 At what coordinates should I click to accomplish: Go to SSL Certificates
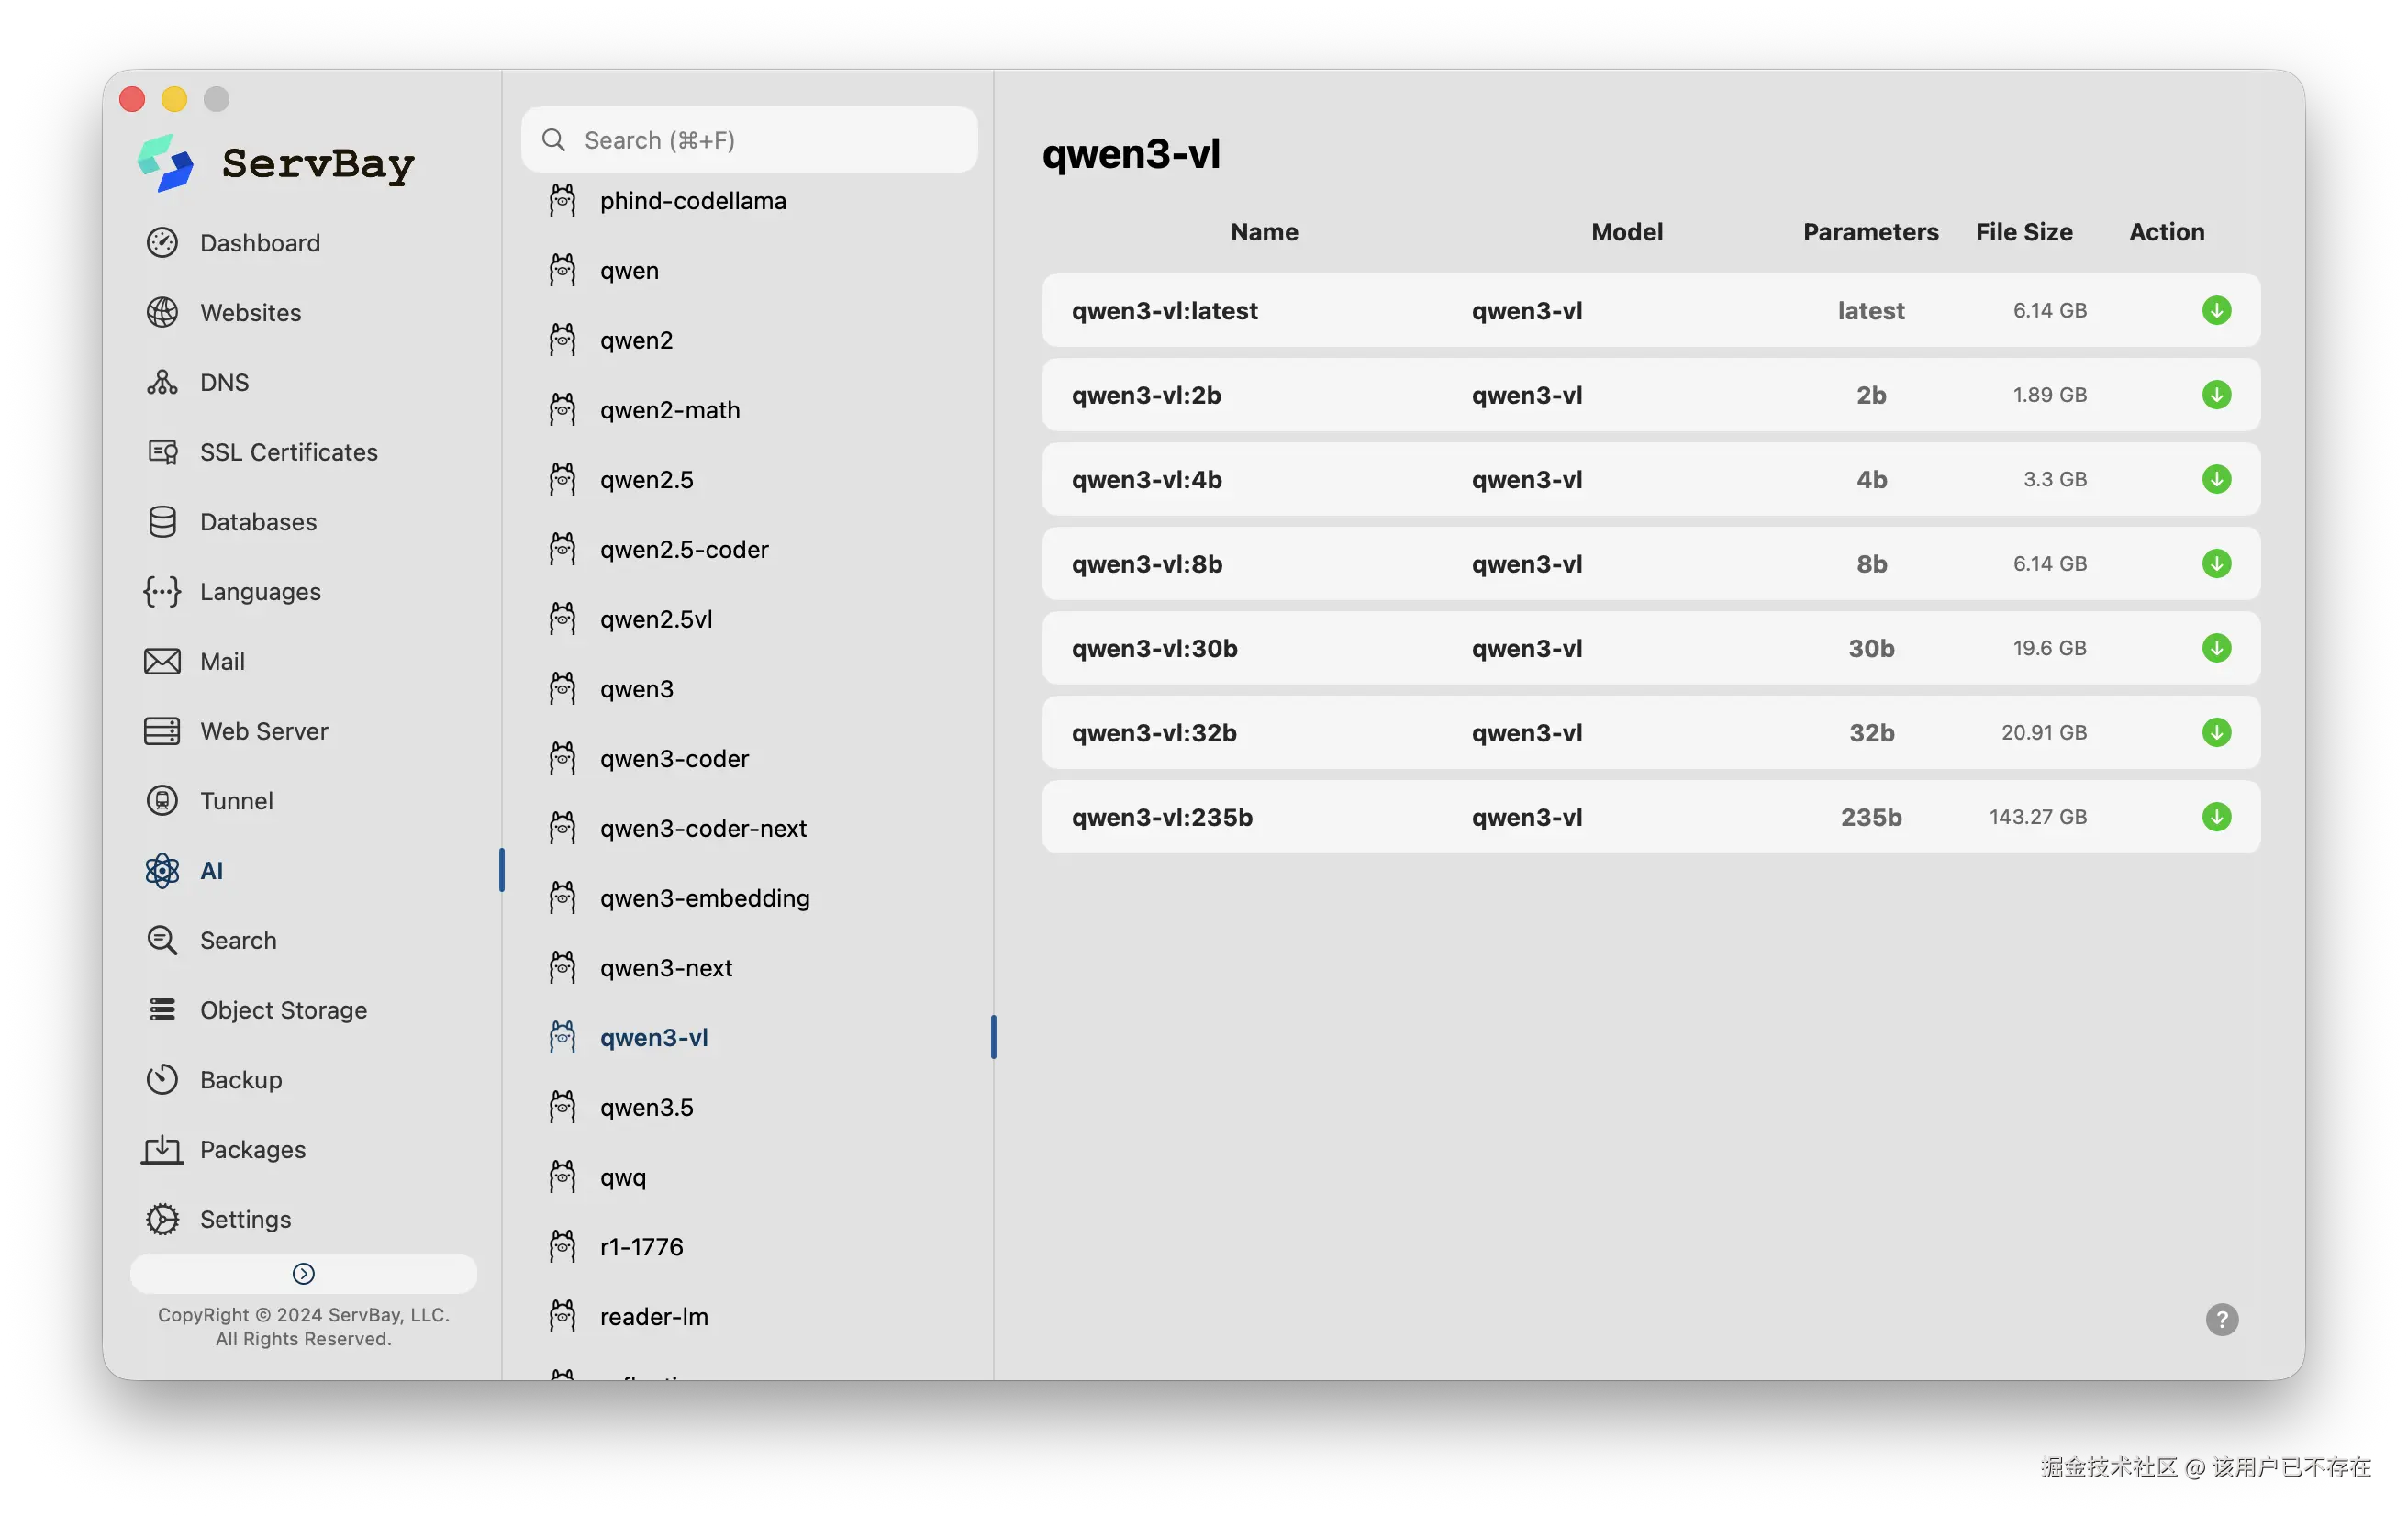tap(288, 452)
